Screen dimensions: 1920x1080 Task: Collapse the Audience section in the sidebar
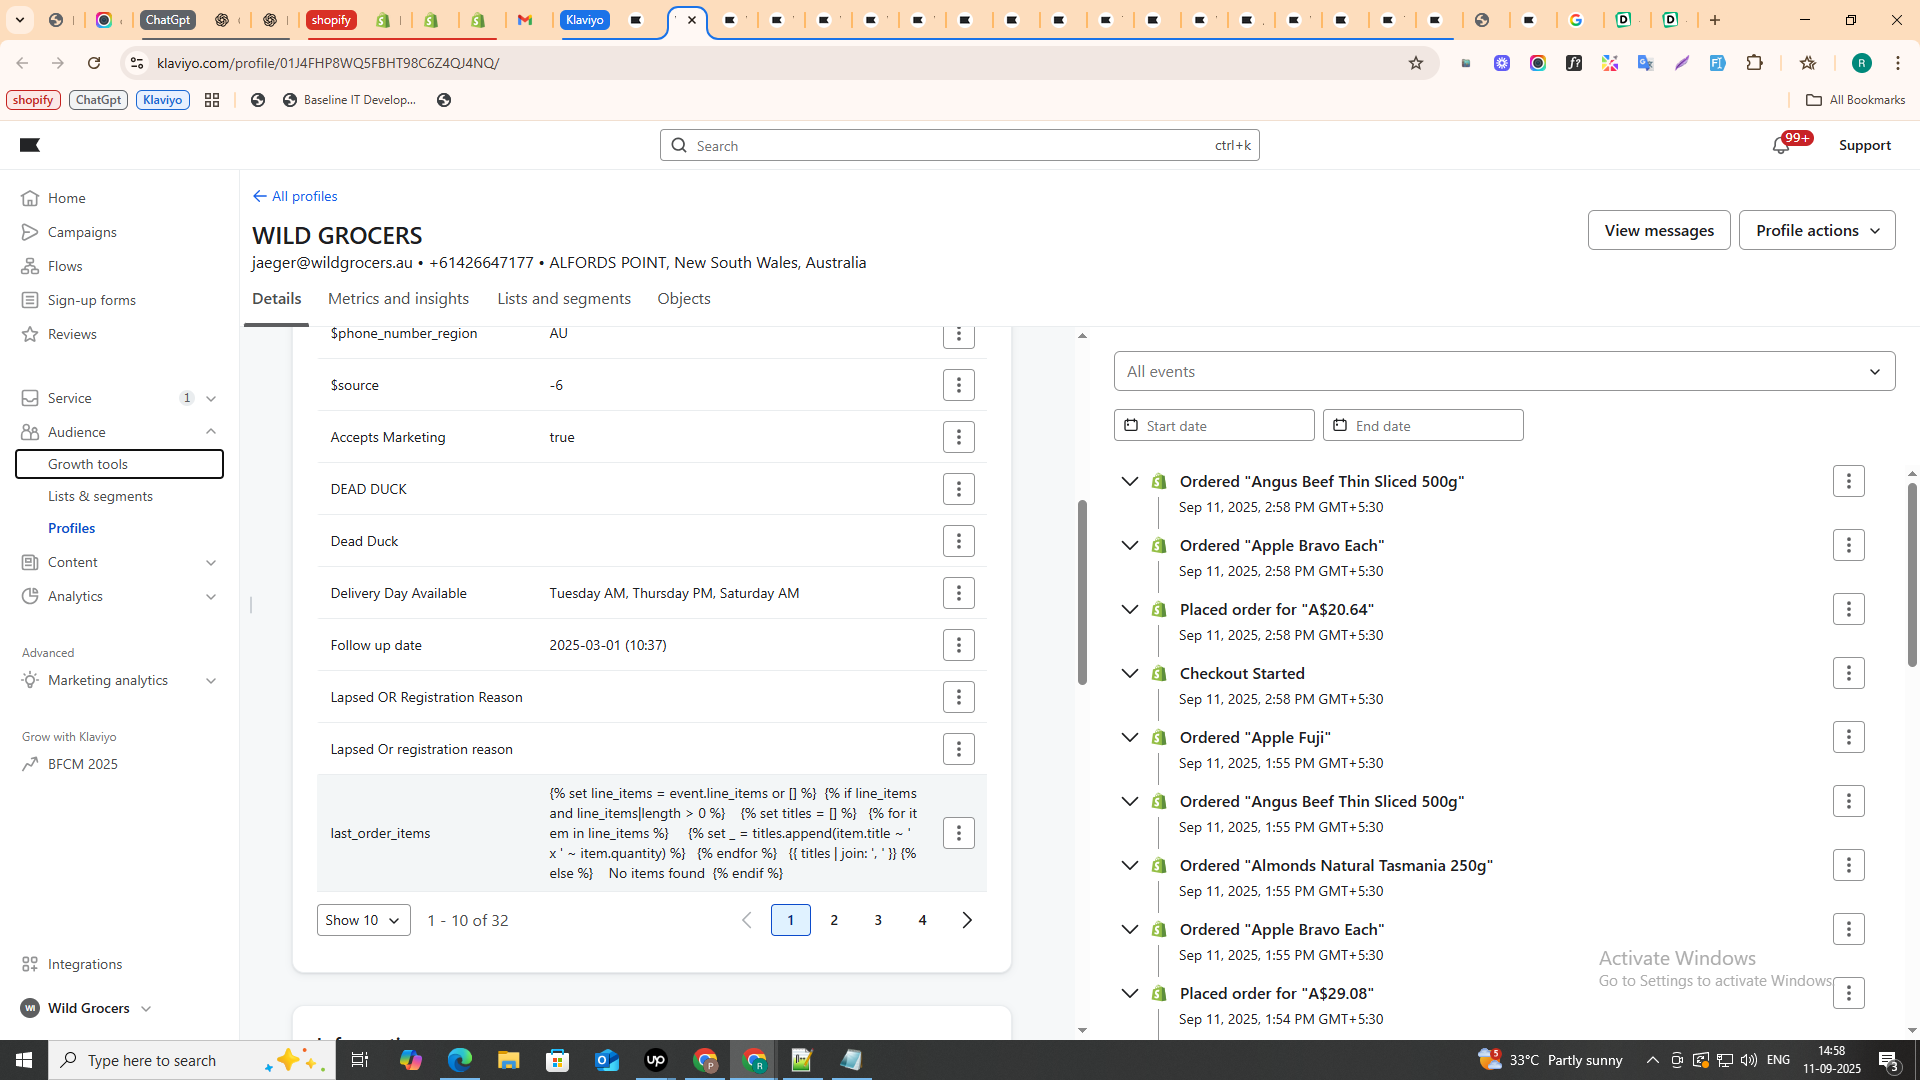click(x=211, y=431)
